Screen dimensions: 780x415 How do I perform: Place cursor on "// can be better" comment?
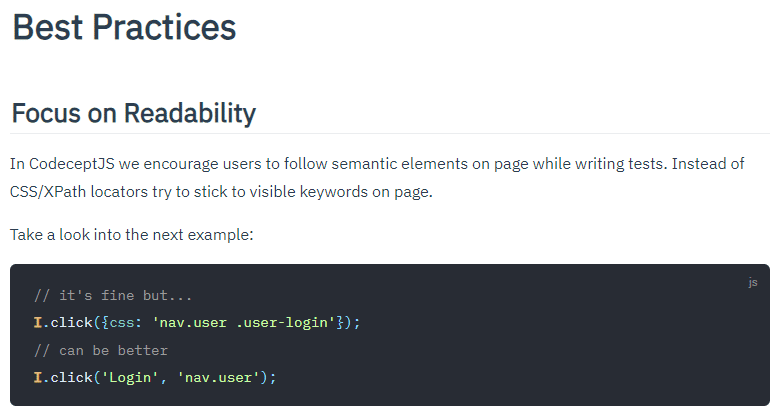coord(101,350)
